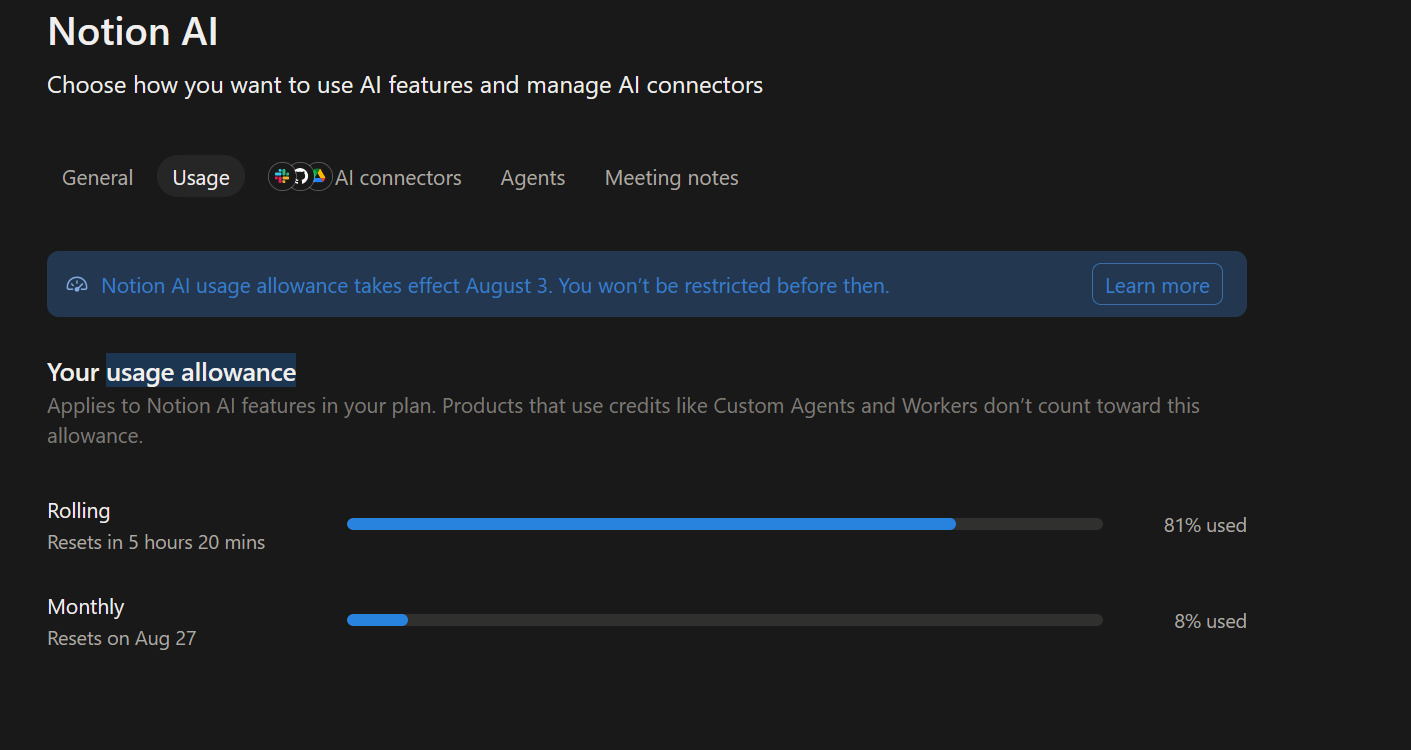Click the Notion AI page title

click(x=133, y=31)
